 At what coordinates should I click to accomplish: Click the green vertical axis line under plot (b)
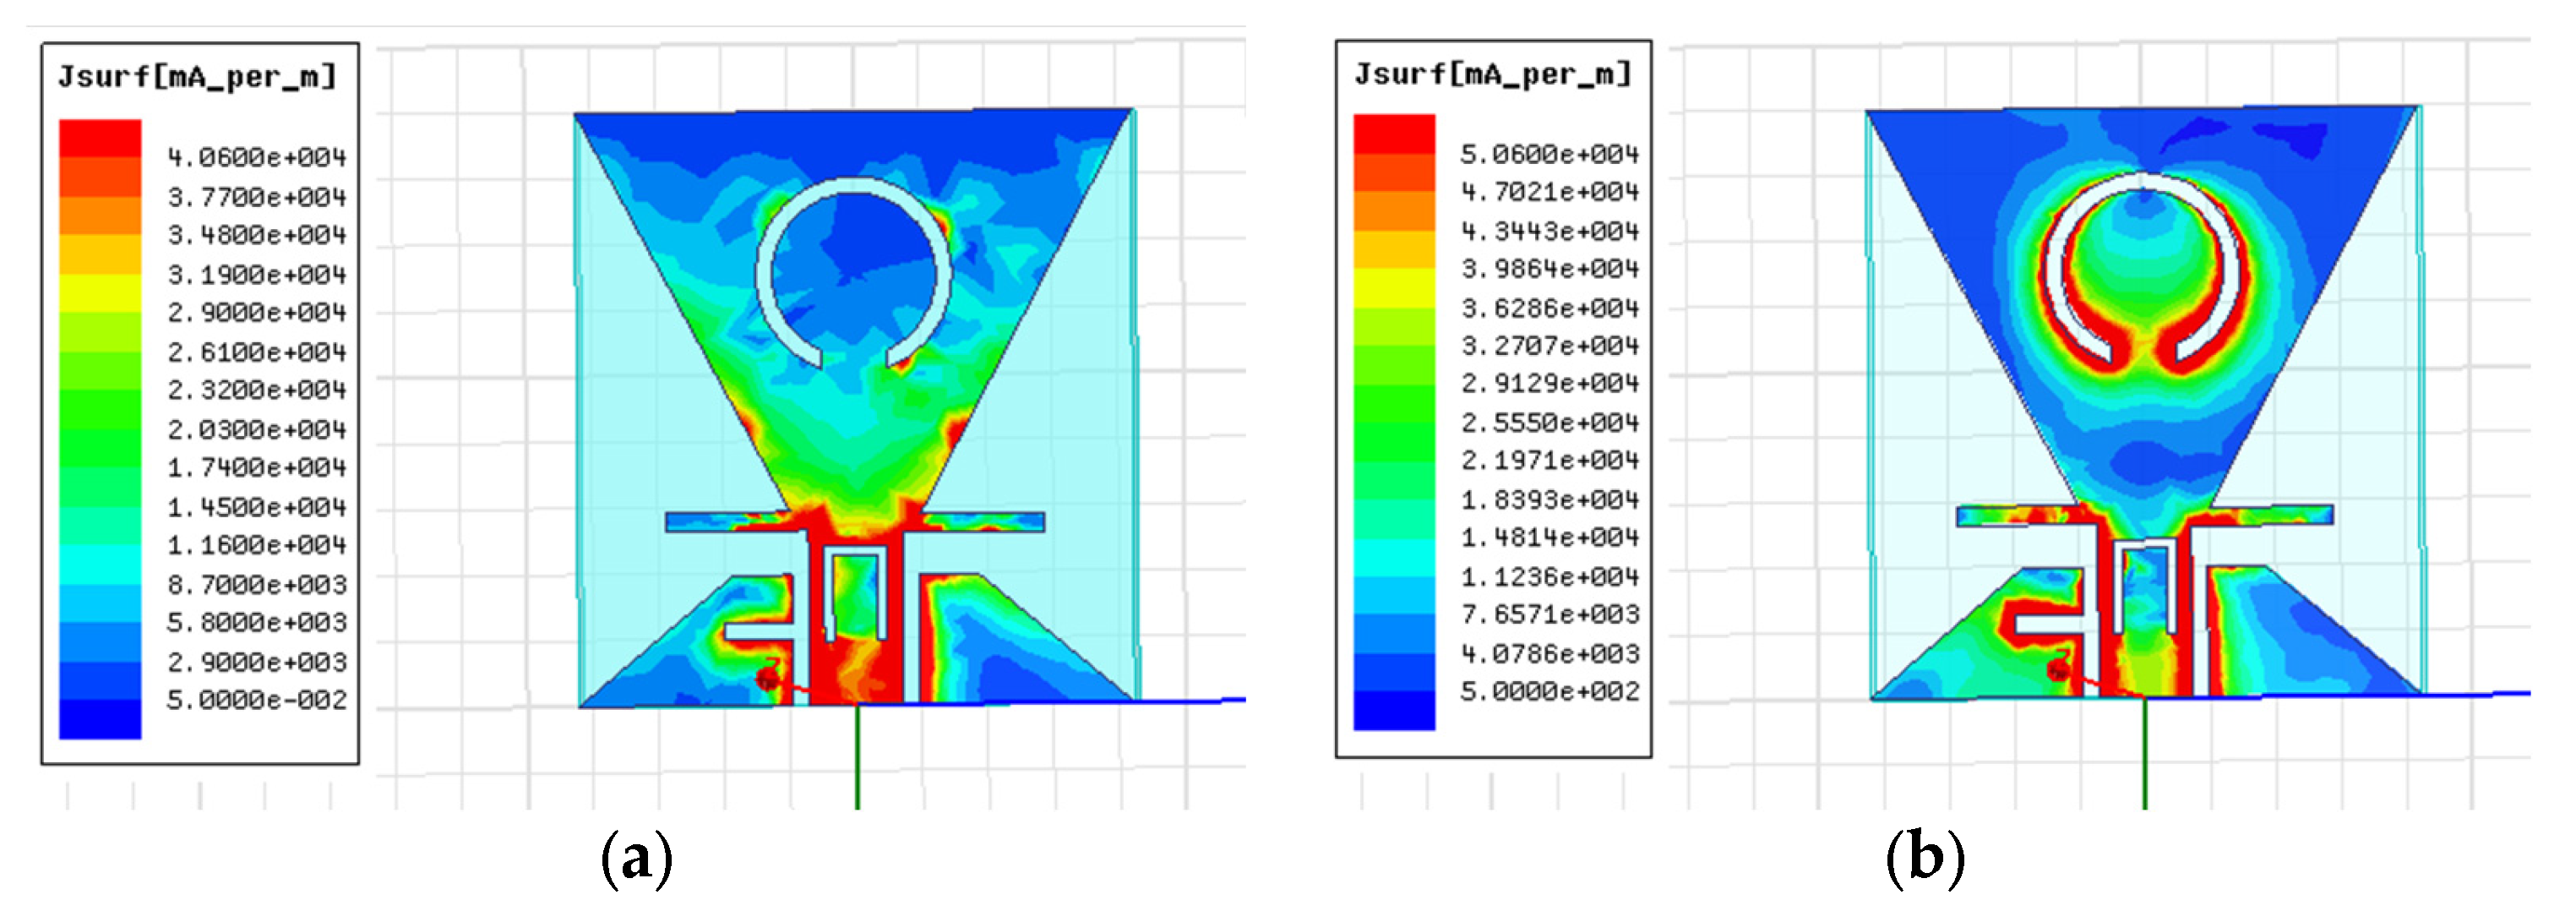click(x=2145, y=755)
